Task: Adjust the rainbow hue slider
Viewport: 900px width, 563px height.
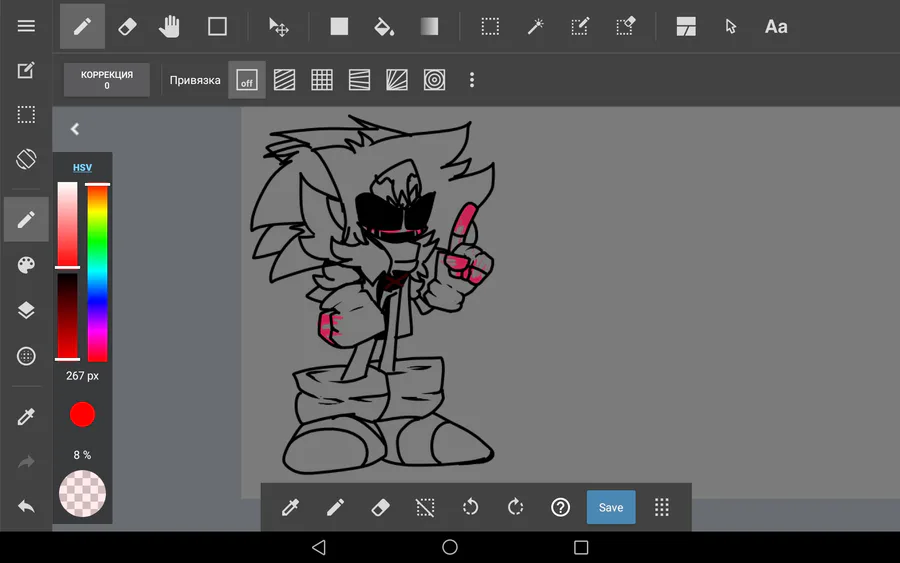Action: point(98,273)
